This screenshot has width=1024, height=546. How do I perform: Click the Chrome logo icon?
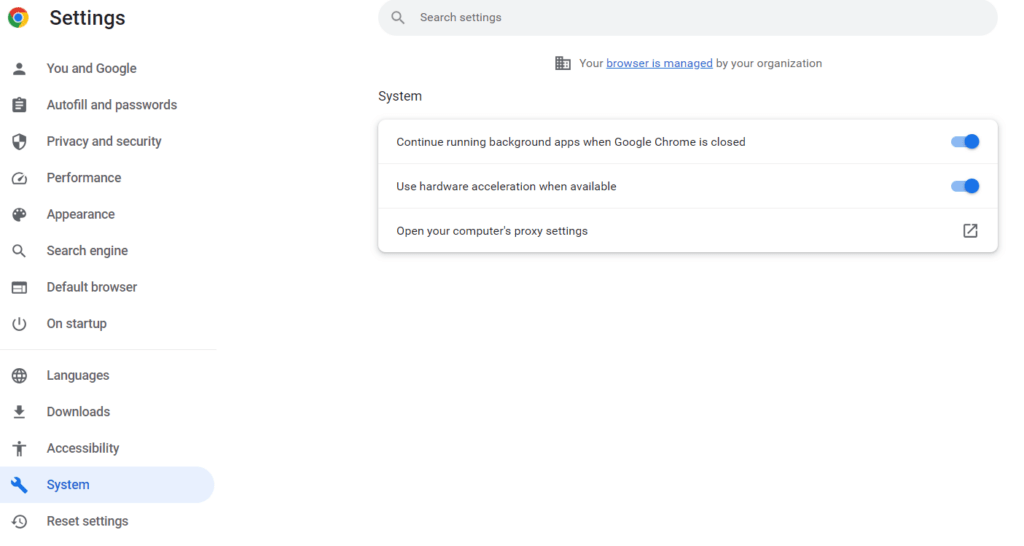click(x=18, y=18)
